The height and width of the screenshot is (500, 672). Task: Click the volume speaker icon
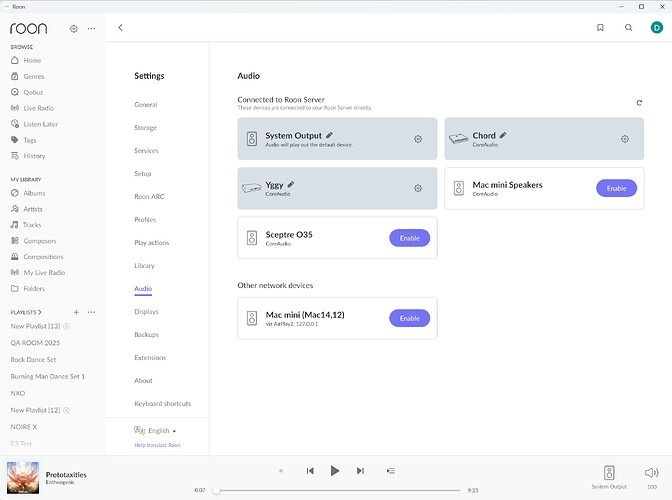(651, 473)
